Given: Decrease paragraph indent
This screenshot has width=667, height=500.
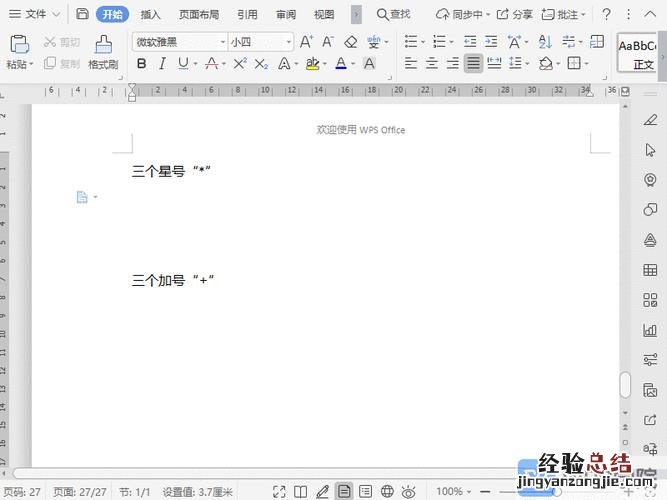Looking at the screenshot, I should click(470, 42).
